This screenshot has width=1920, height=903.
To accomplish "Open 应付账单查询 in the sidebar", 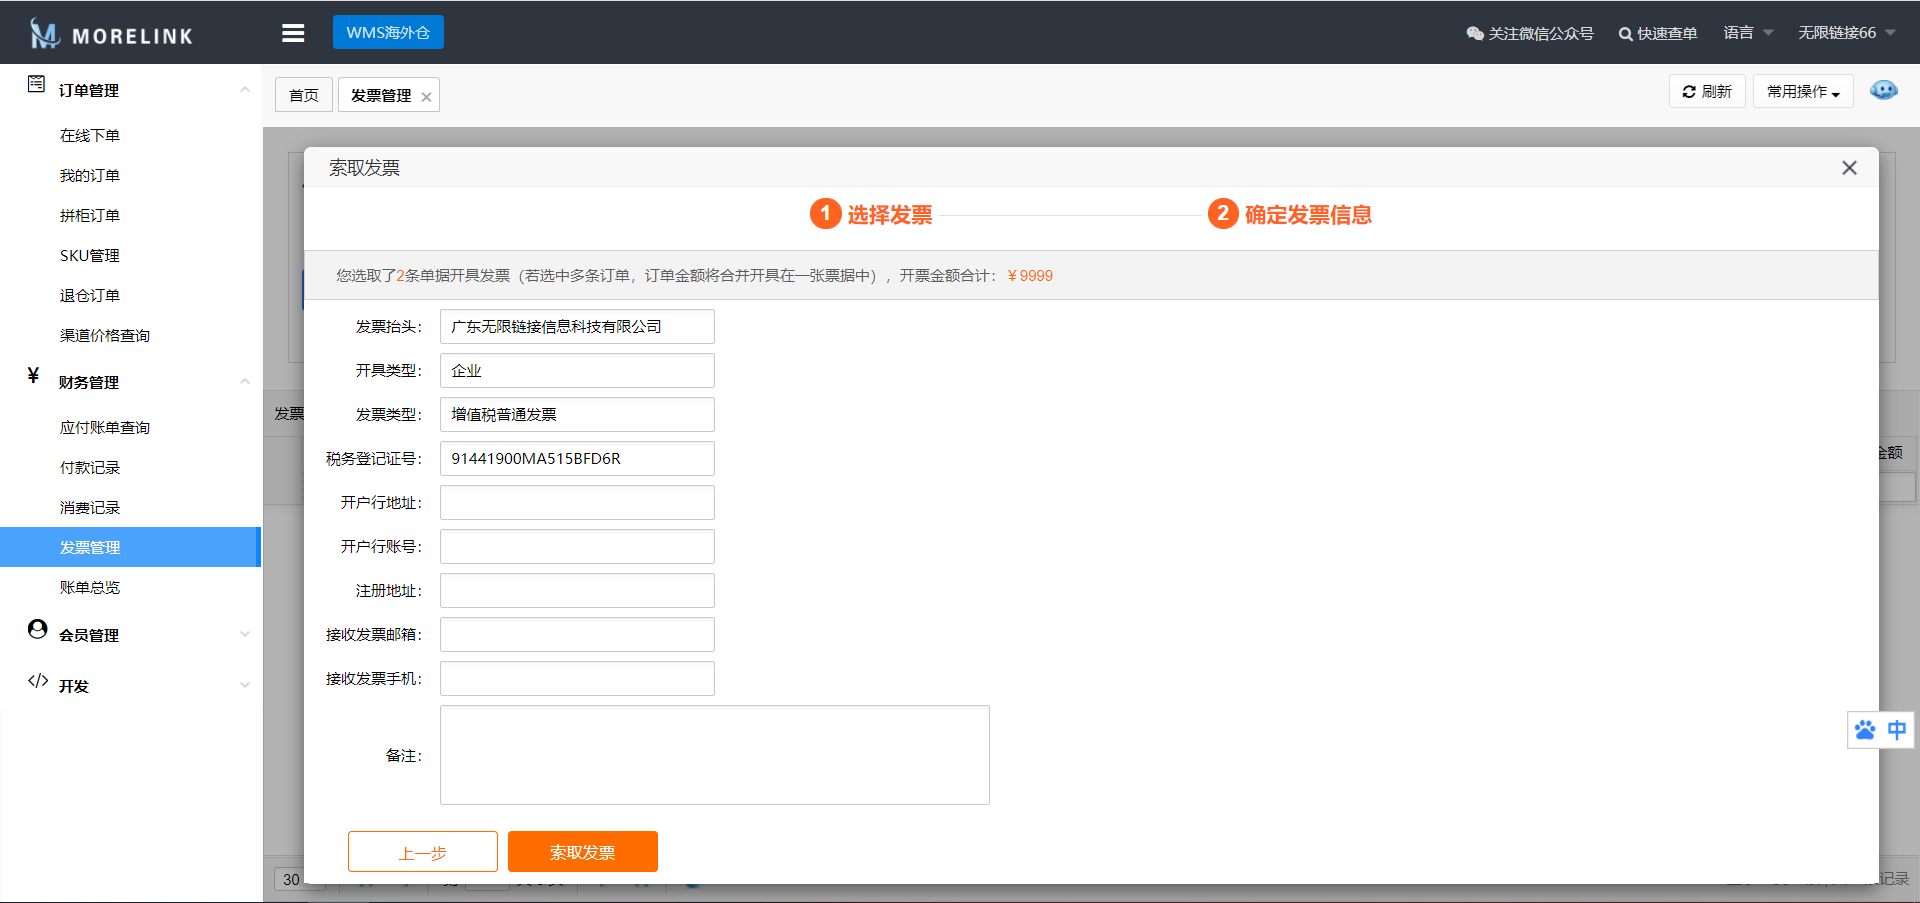I will point(105,427).
